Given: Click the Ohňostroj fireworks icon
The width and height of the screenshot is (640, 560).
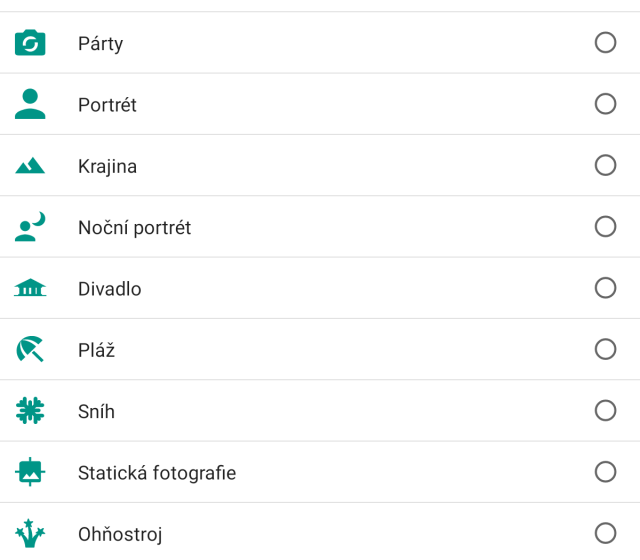Looking at the screenshot, I should click(x=30, y=533).
